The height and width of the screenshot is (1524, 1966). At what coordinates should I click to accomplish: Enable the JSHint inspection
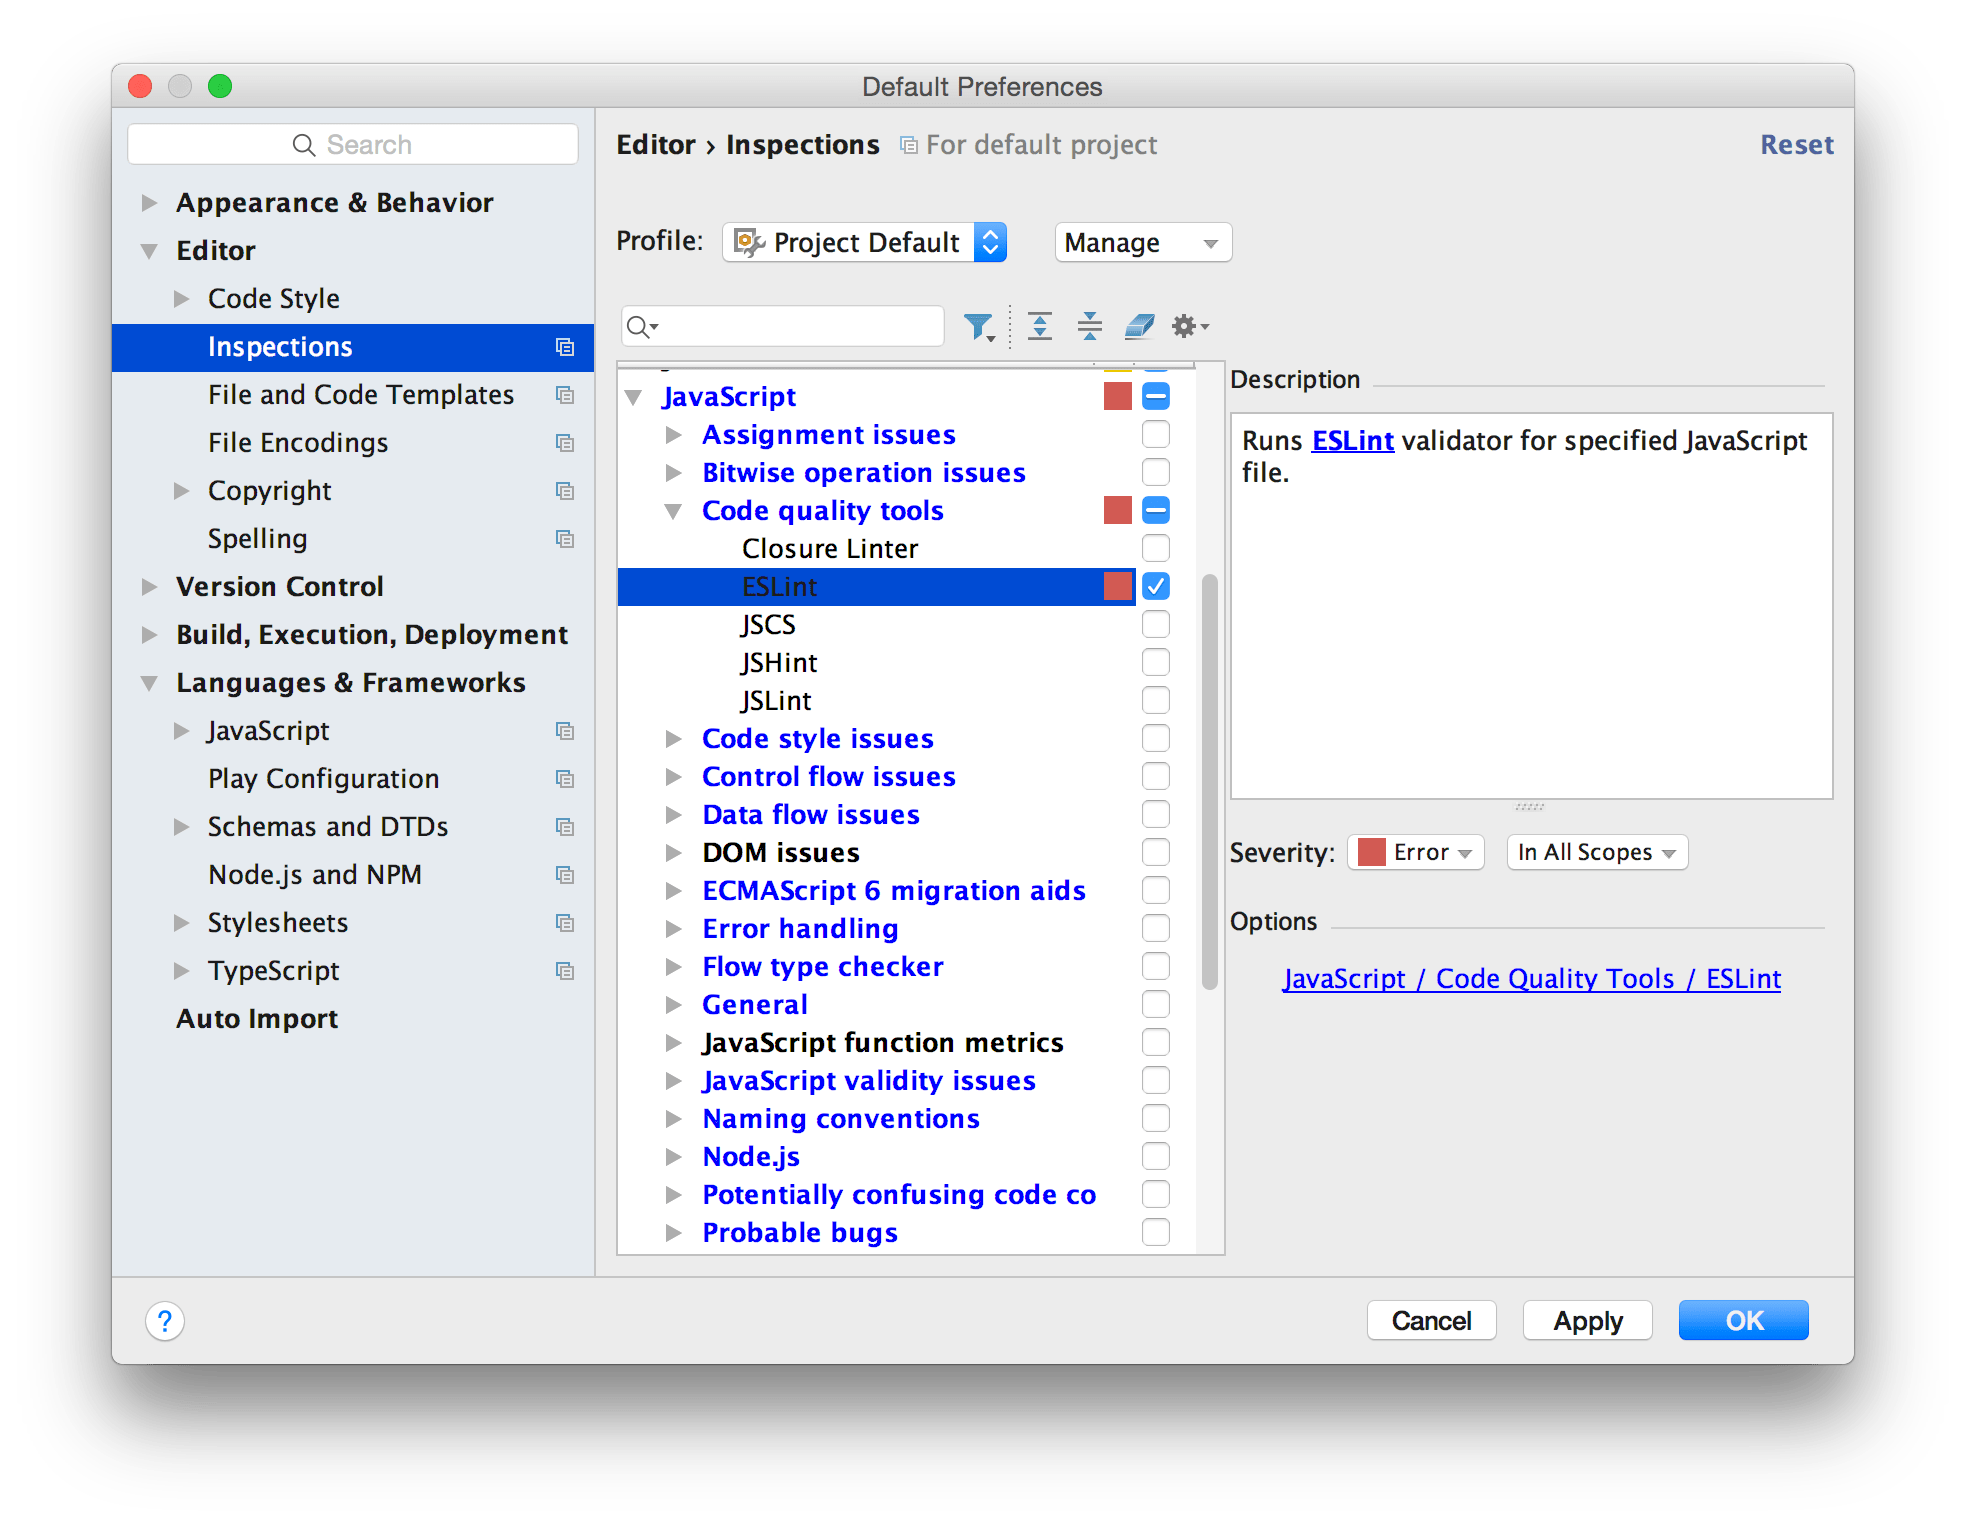[x=1156, y=662]
